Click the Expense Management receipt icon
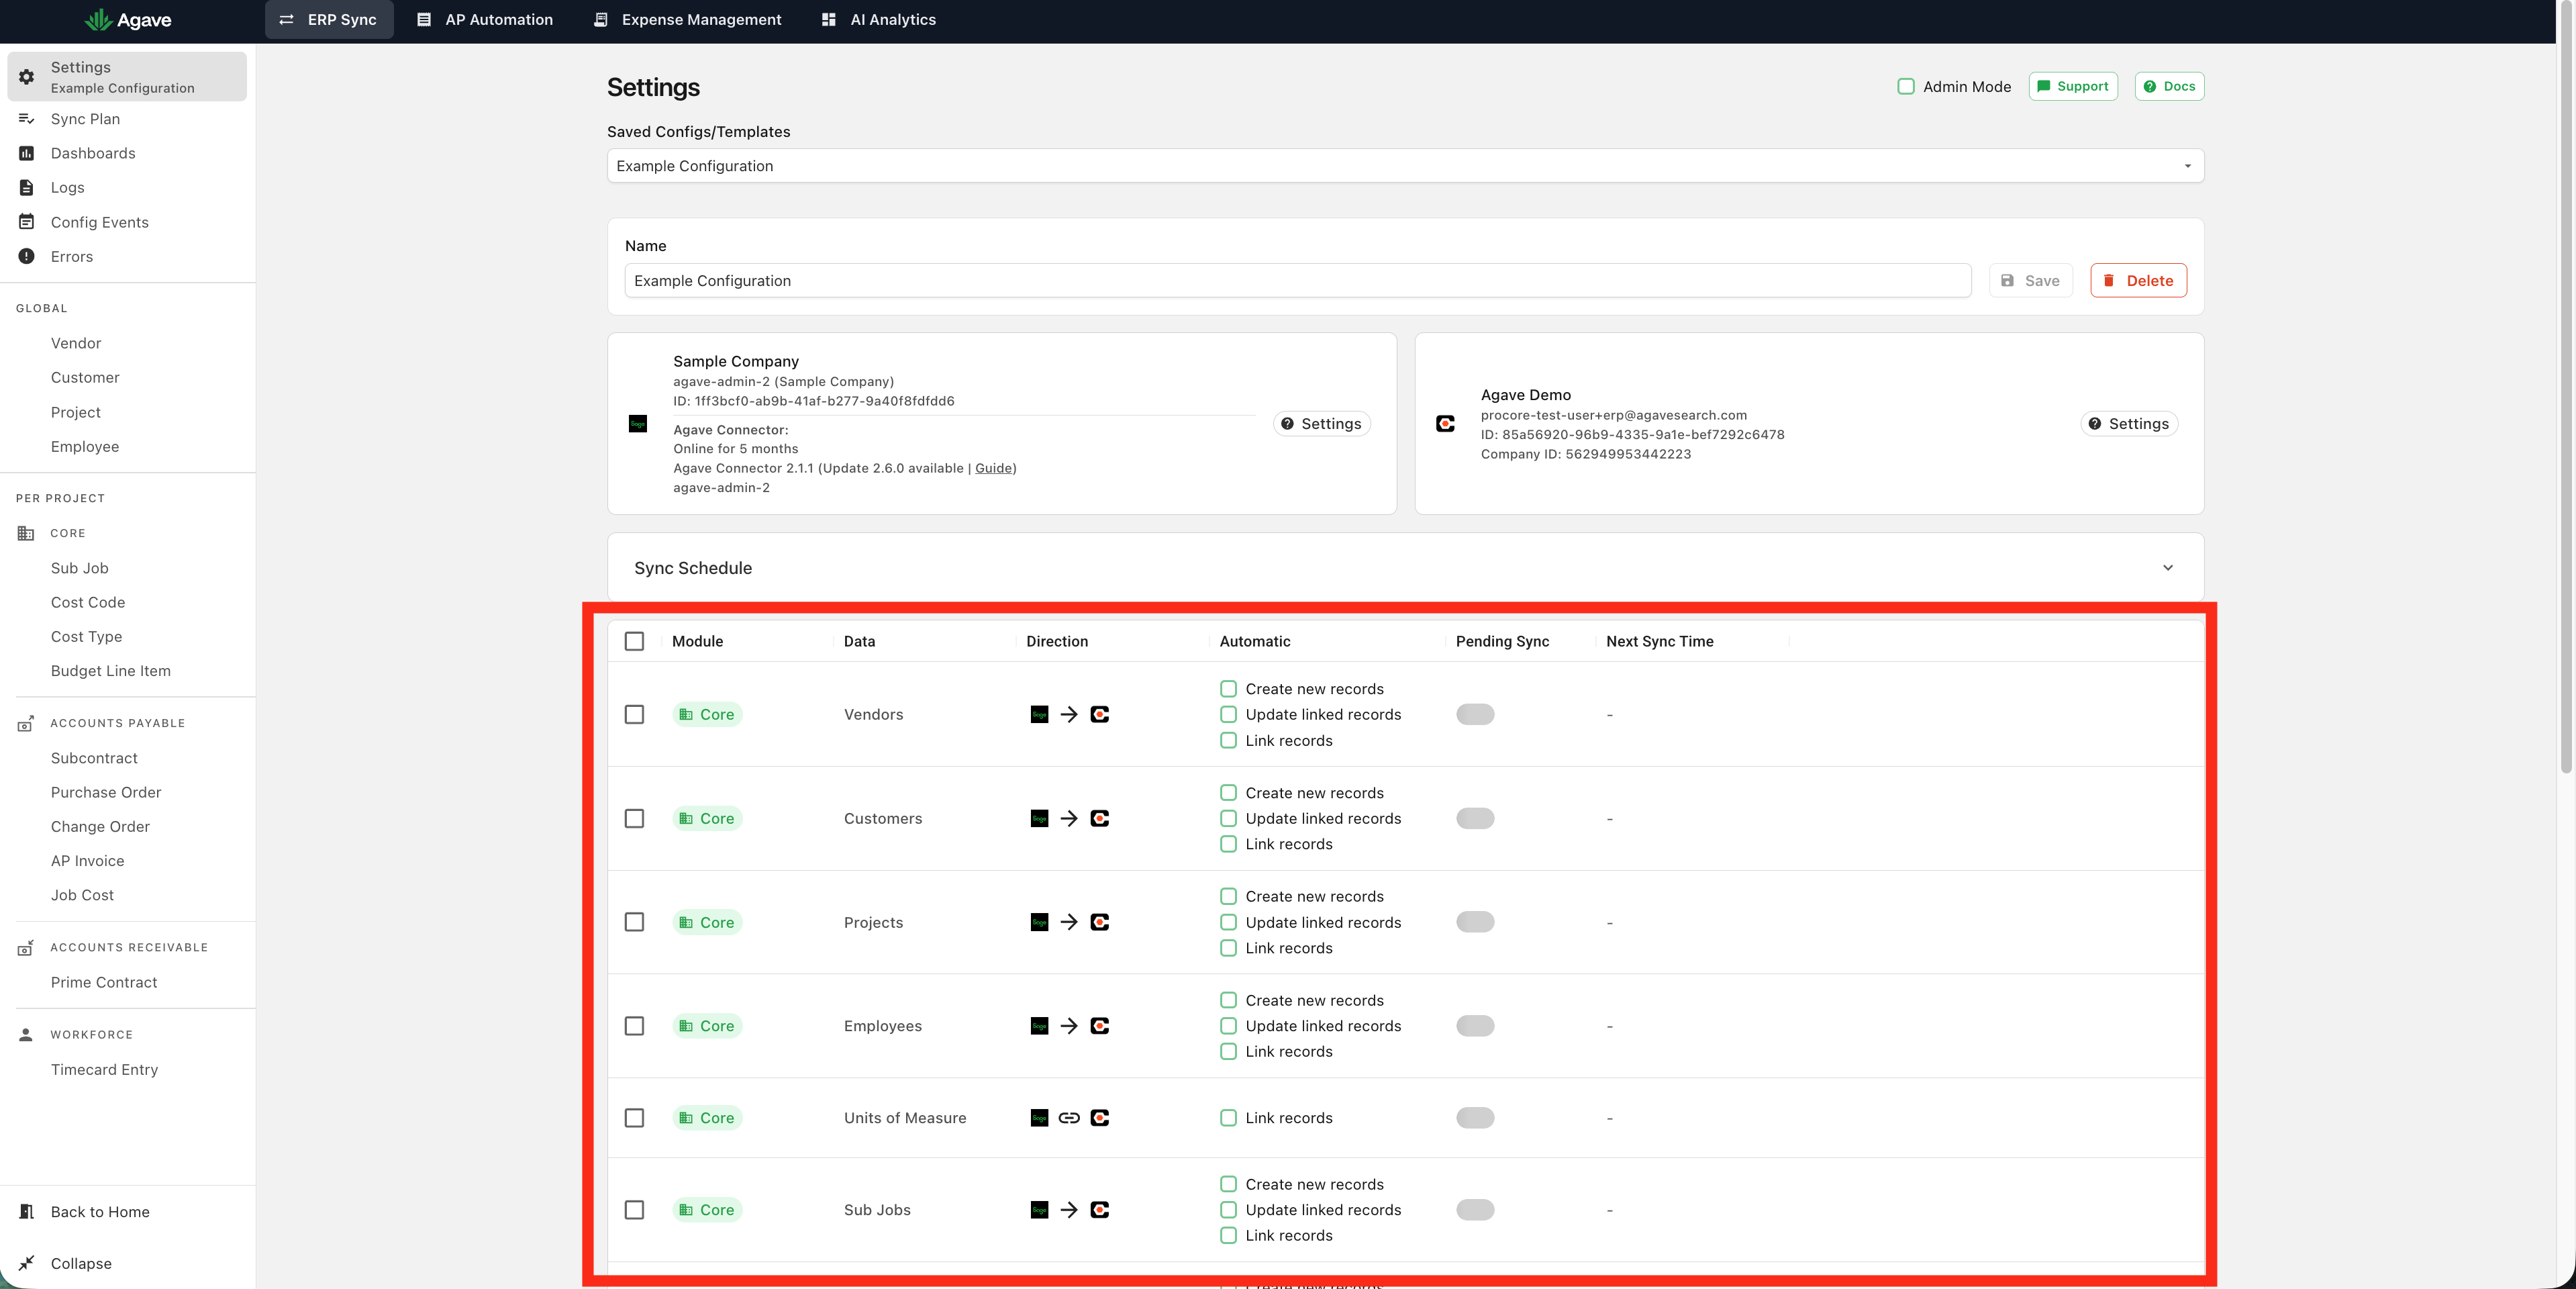 coord(600,20)
